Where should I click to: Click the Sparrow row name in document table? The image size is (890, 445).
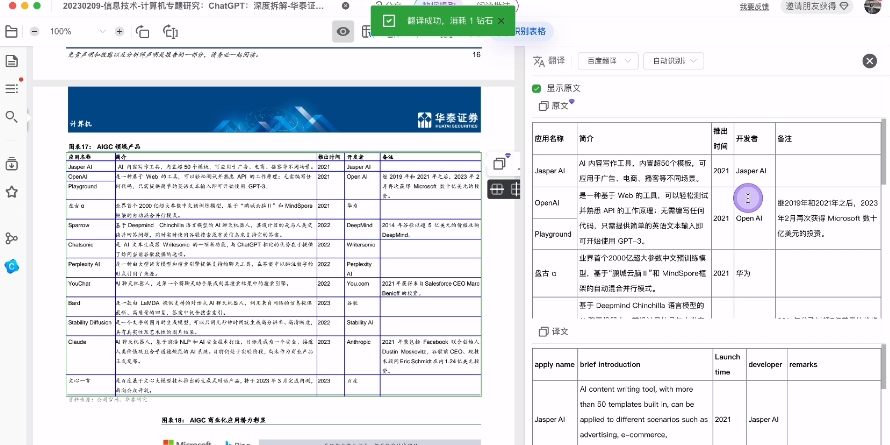(78, 225)
